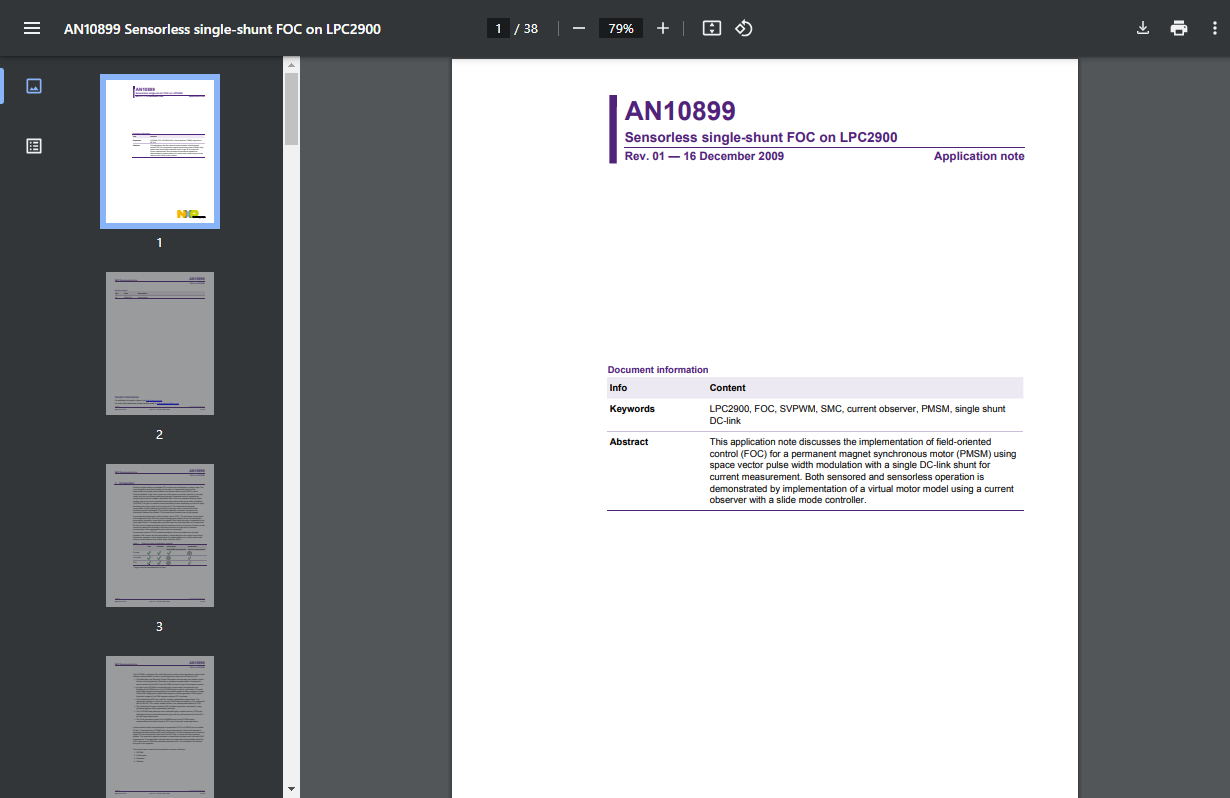Select the page 3 thumbnail

(x=160, y=535)
